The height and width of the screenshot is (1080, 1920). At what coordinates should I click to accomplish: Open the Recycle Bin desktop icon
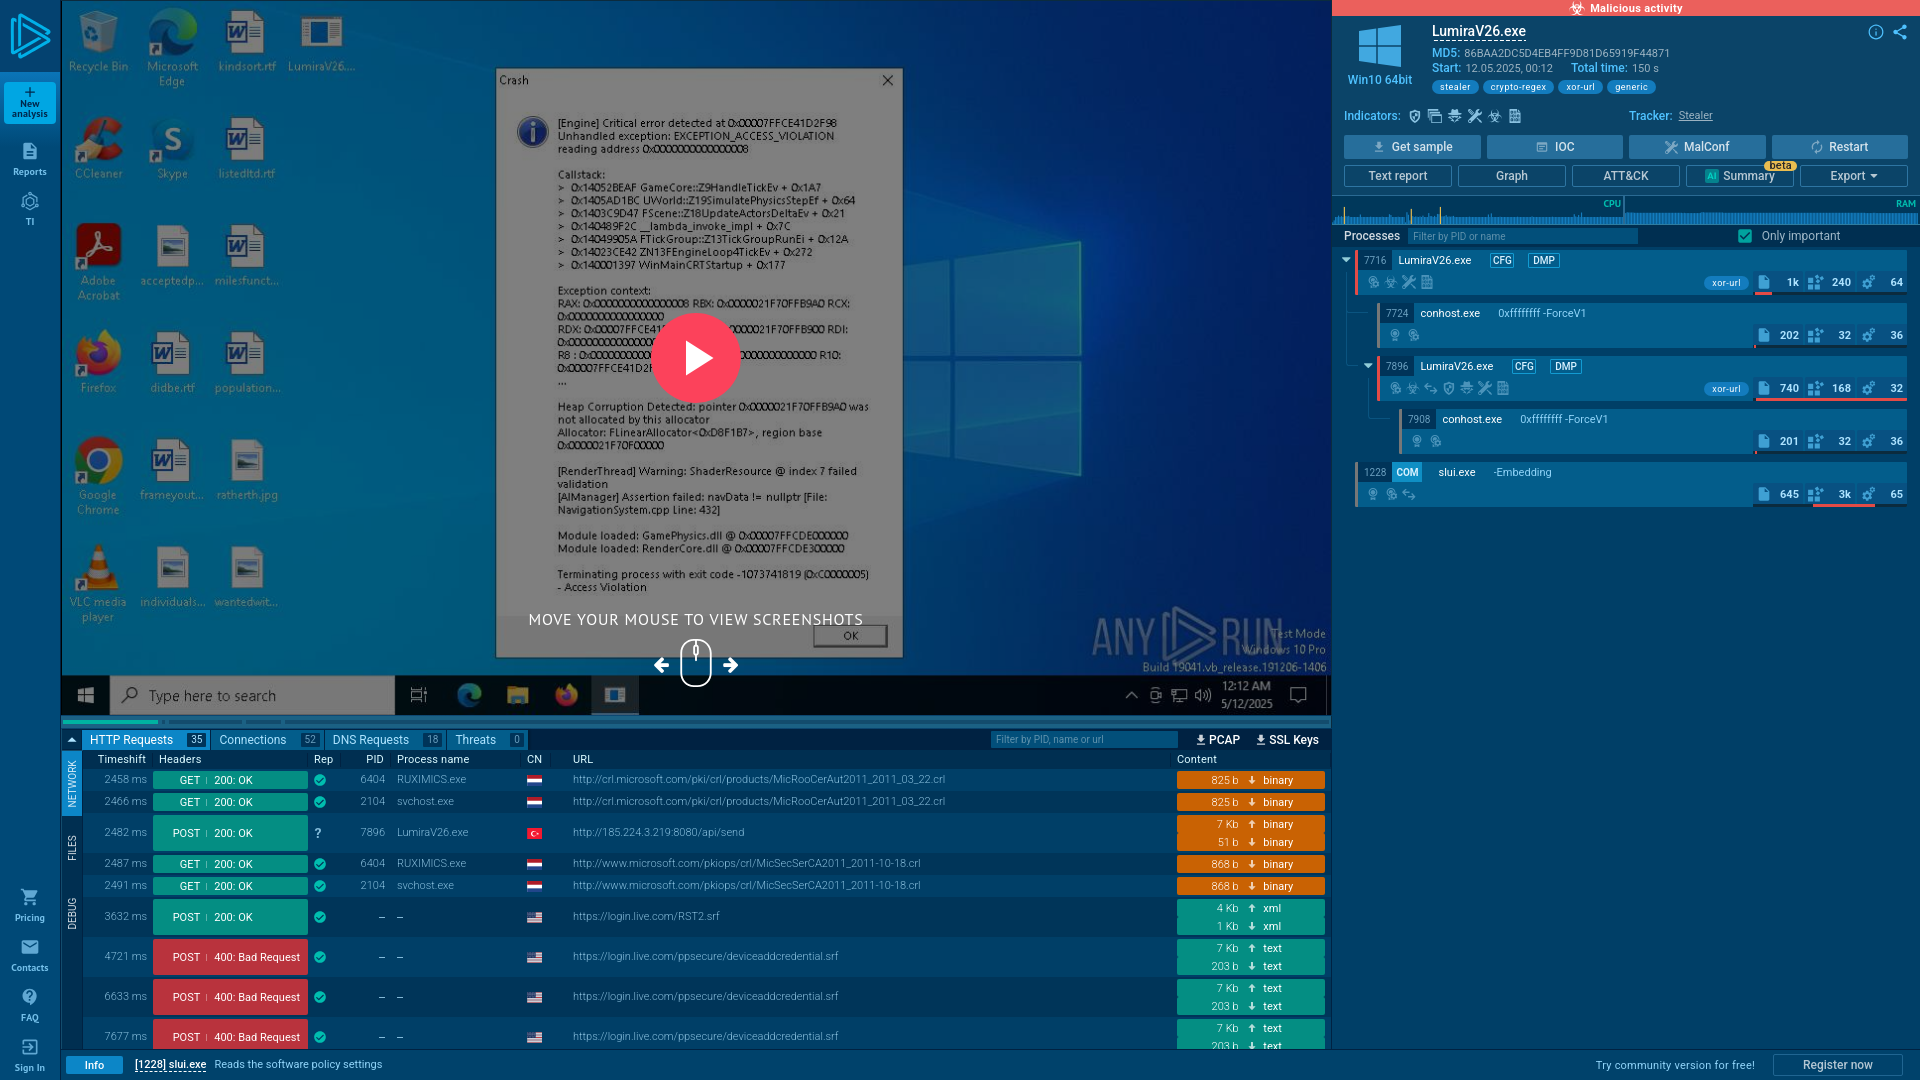(98, 42)
